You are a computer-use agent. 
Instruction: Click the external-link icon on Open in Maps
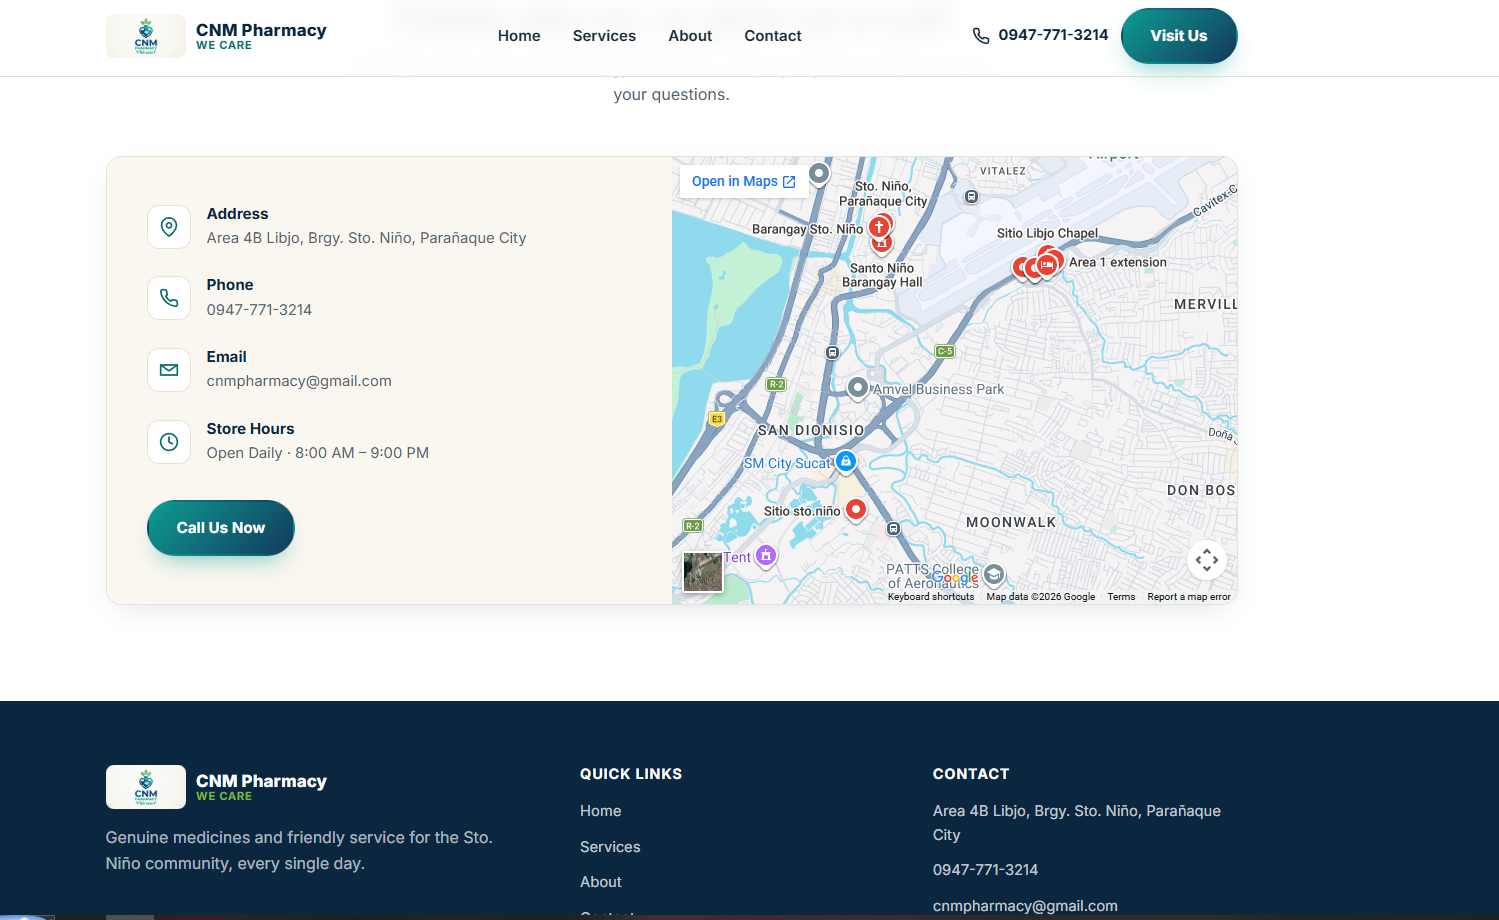[789, 182]
